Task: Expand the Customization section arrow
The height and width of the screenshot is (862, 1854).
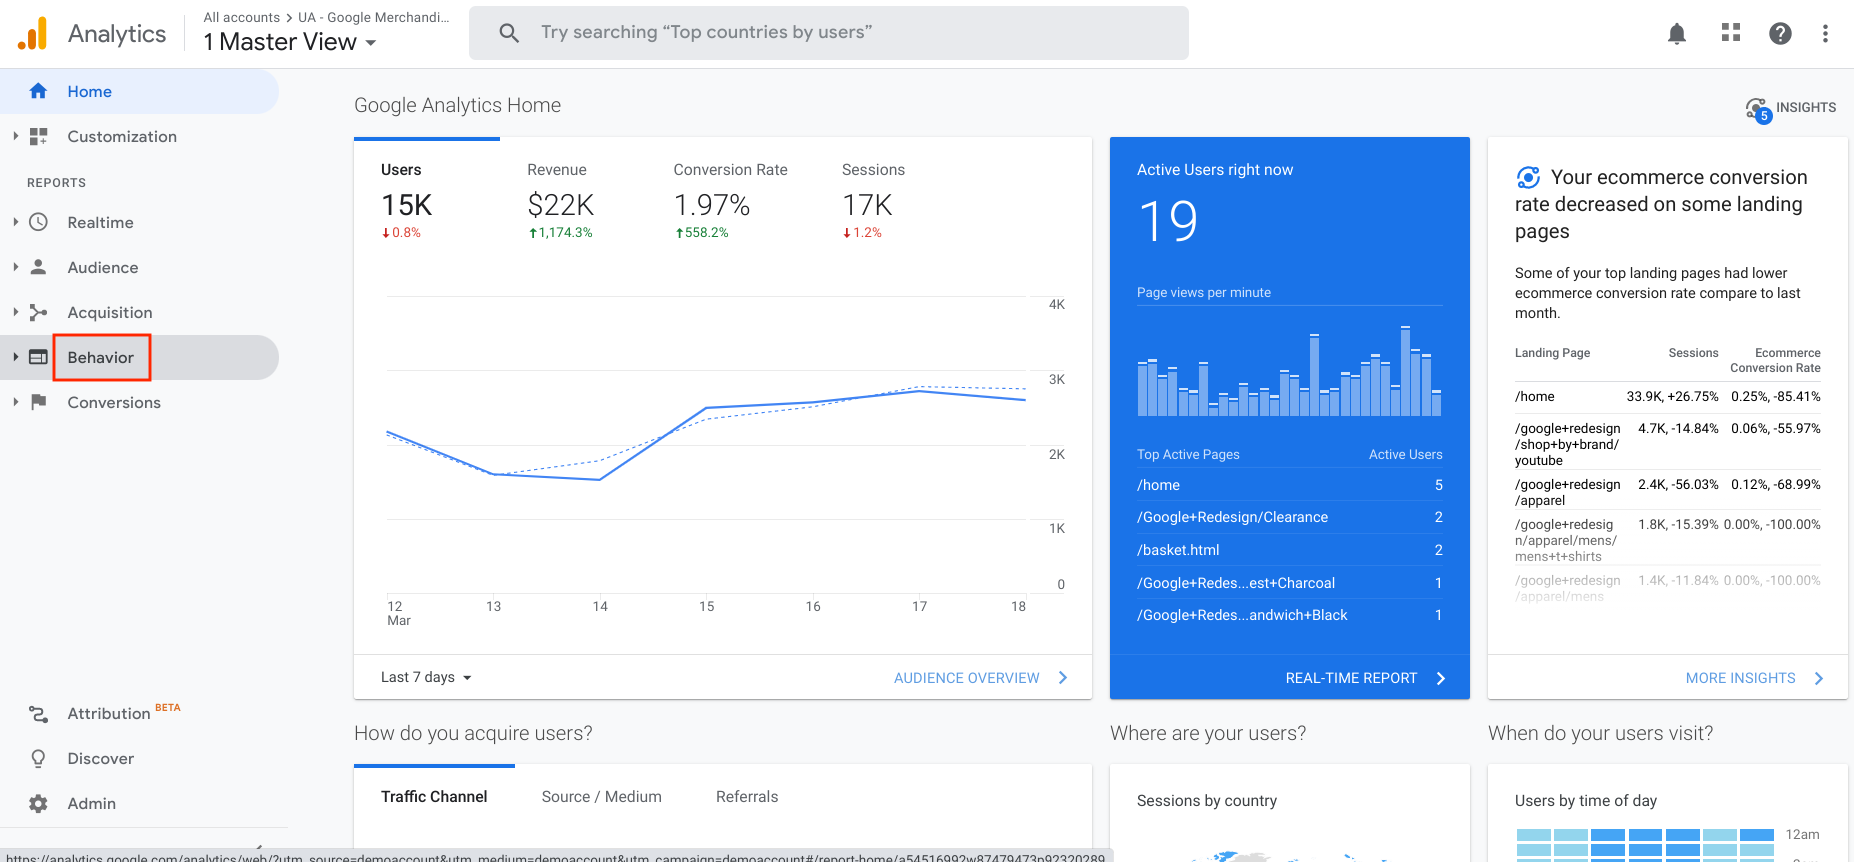Action: point(15,136)
